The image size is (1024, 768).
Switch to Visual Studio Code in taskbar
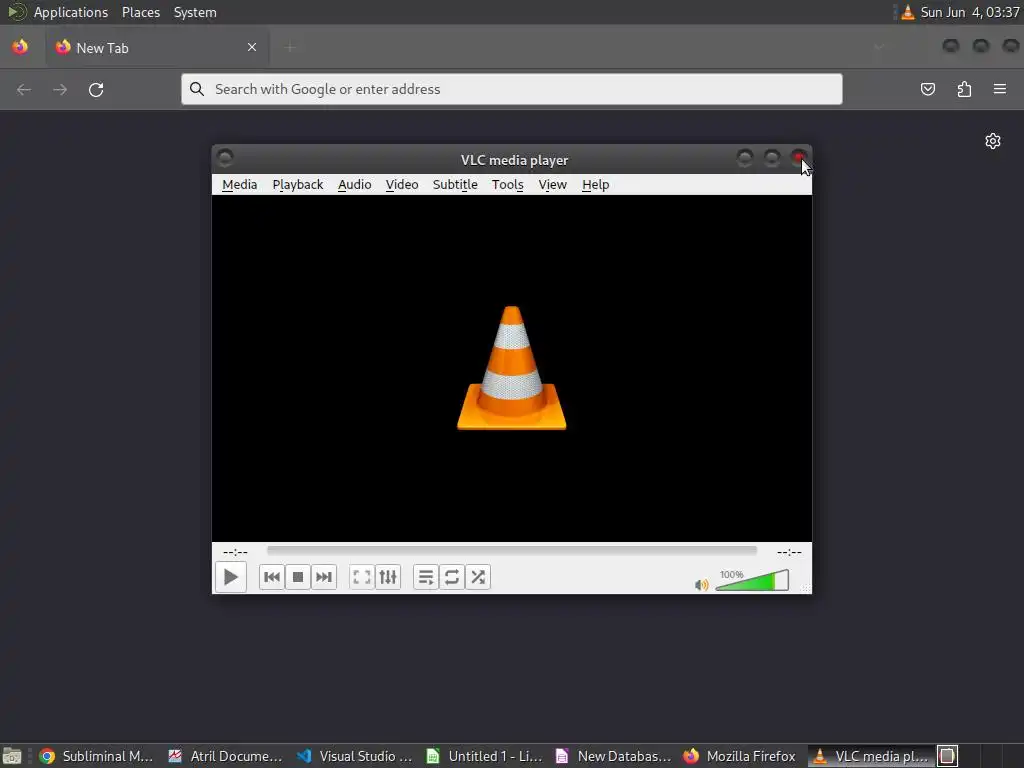[x=355, y=756]
